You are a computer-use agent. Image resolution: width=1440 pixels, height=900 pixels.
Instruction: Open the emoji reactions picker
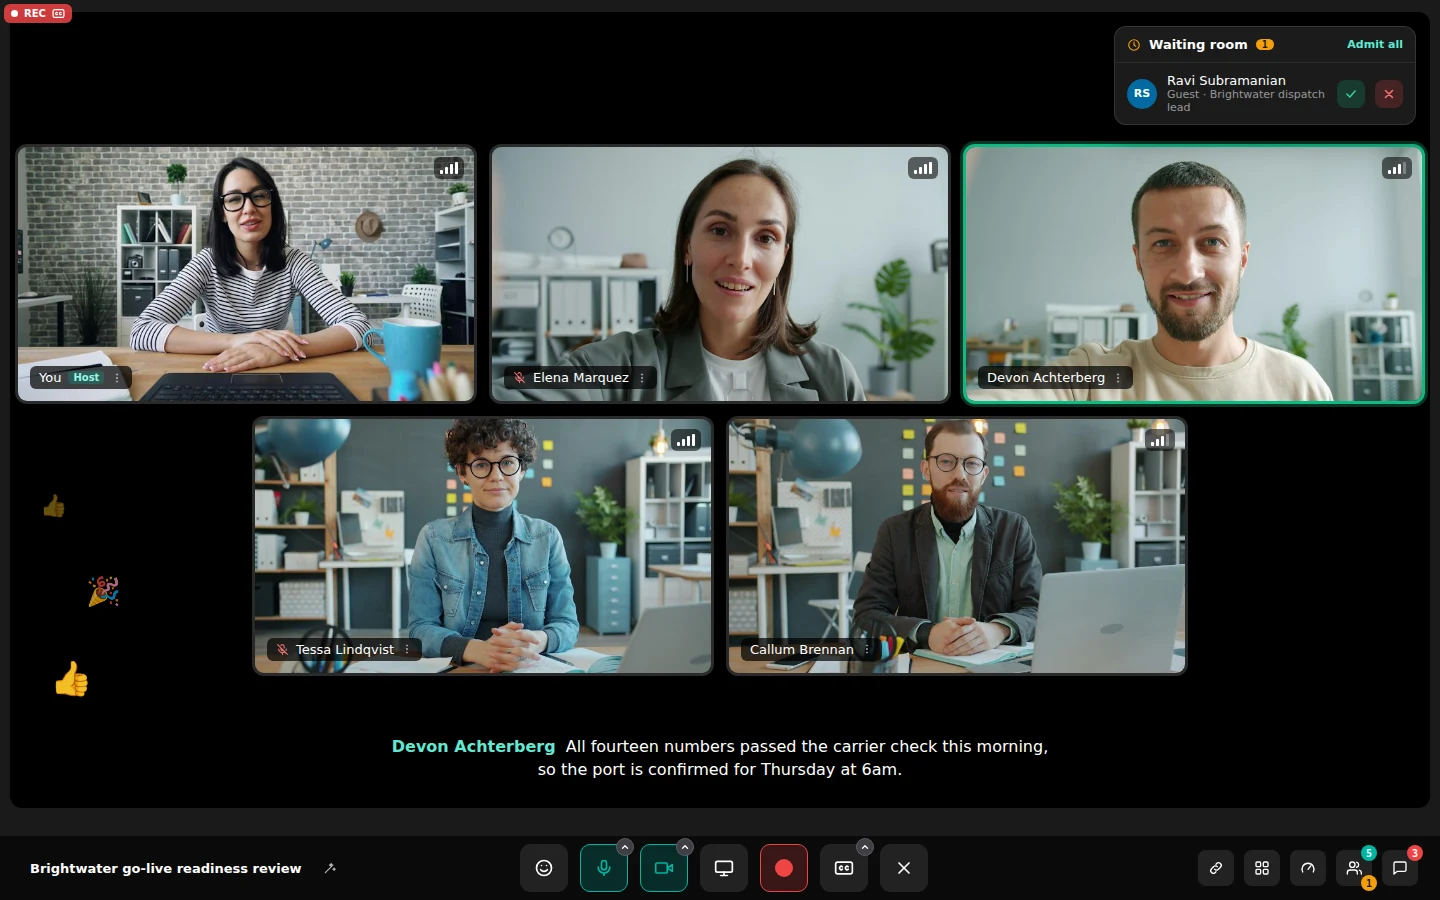[x=544, y=868]
